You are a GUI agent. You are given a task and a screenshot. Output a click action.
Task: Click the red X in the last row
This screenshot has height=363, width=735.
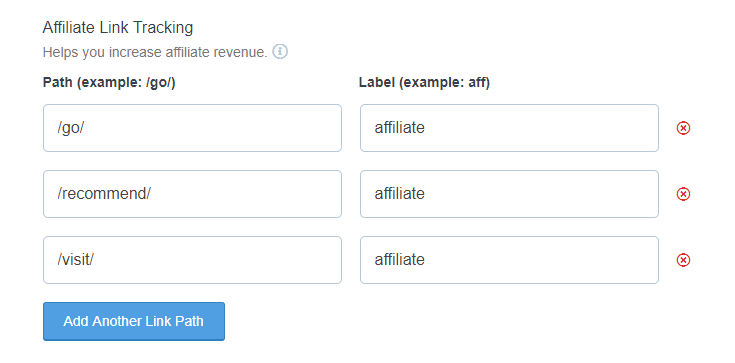click(683, 260)
